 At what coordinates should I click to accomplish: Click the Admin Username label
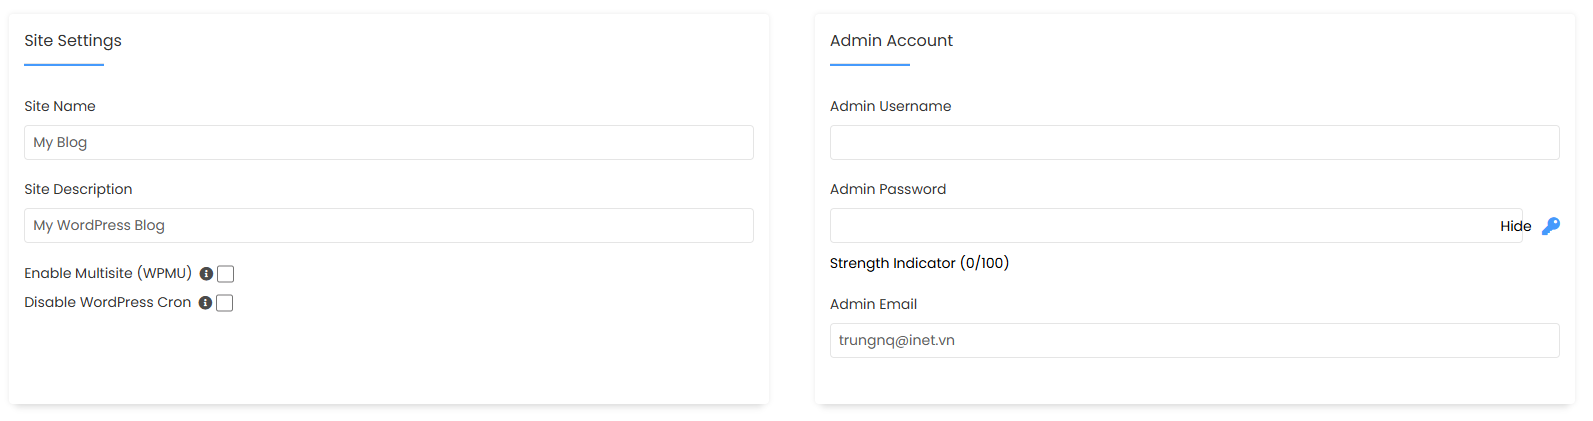coord(890,106)
